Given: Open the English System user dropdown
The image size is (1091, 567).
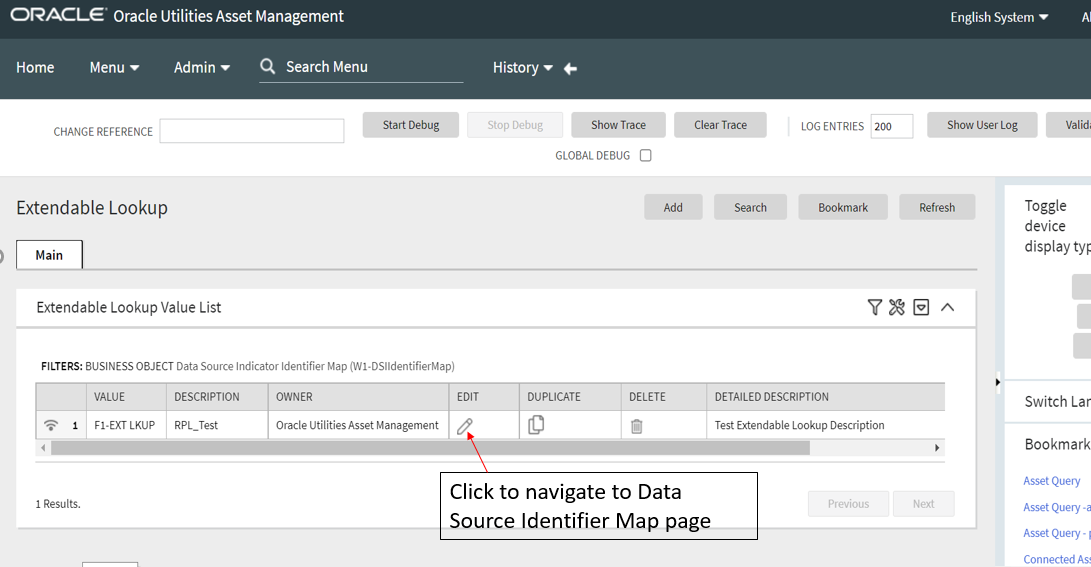Looking at the screenshot, I should pos(999,17).
